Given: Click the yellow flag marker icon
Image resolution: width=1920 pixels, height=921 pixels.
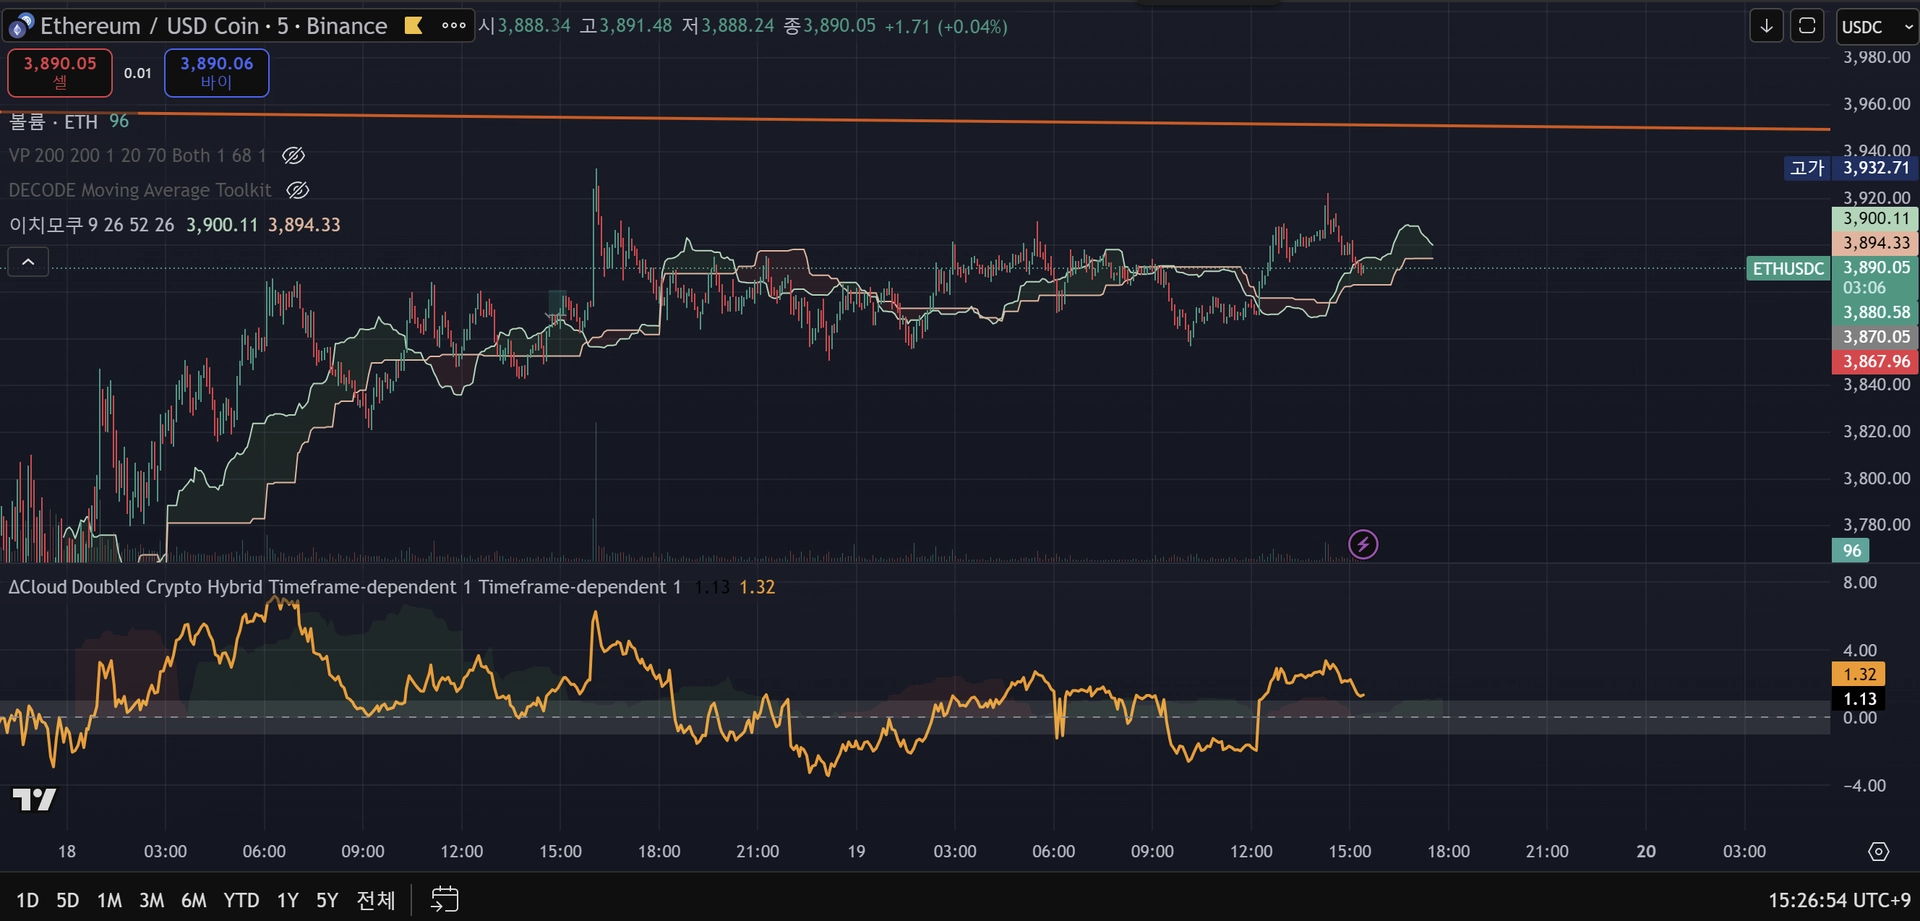Looking at the screenshot, I should pos(413,26).
